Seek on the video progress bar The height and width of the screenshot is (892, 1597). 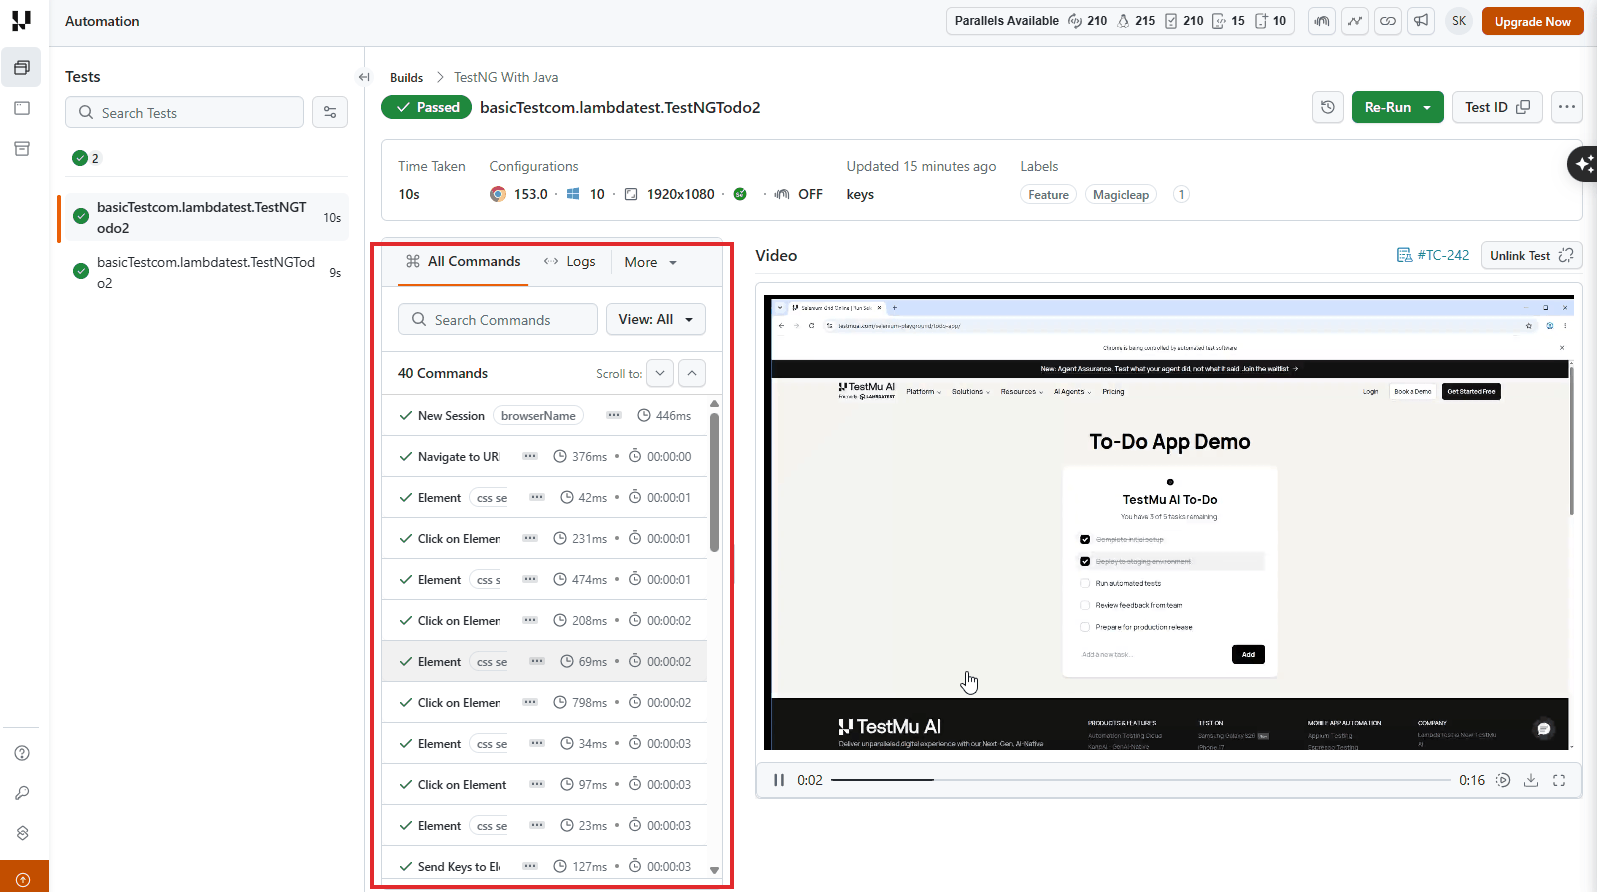(x=1140, y=780)
